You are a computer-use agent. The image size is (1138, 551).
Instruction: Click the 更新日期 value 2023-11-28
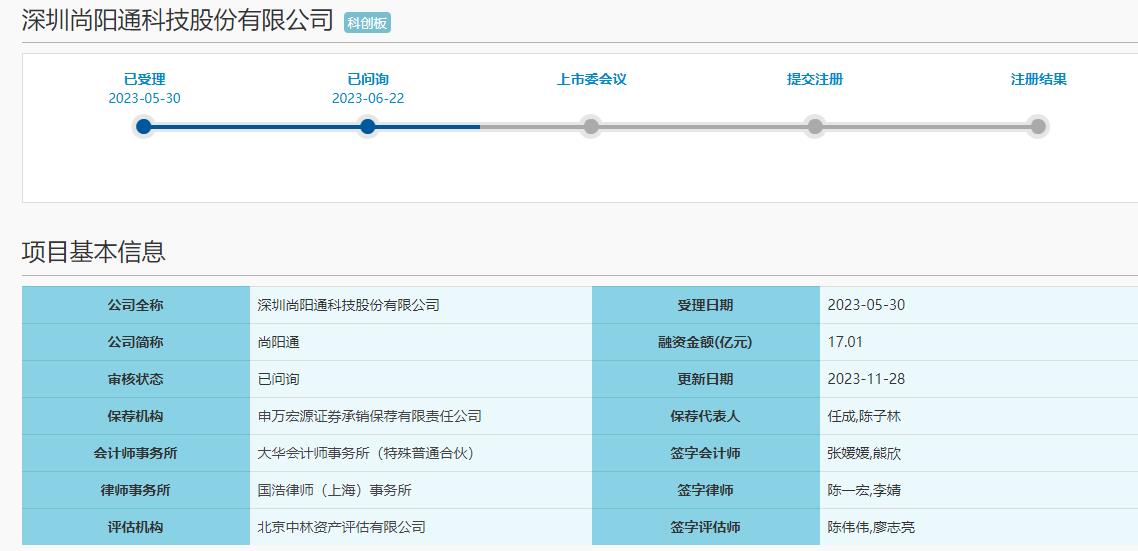coord(866,379)
